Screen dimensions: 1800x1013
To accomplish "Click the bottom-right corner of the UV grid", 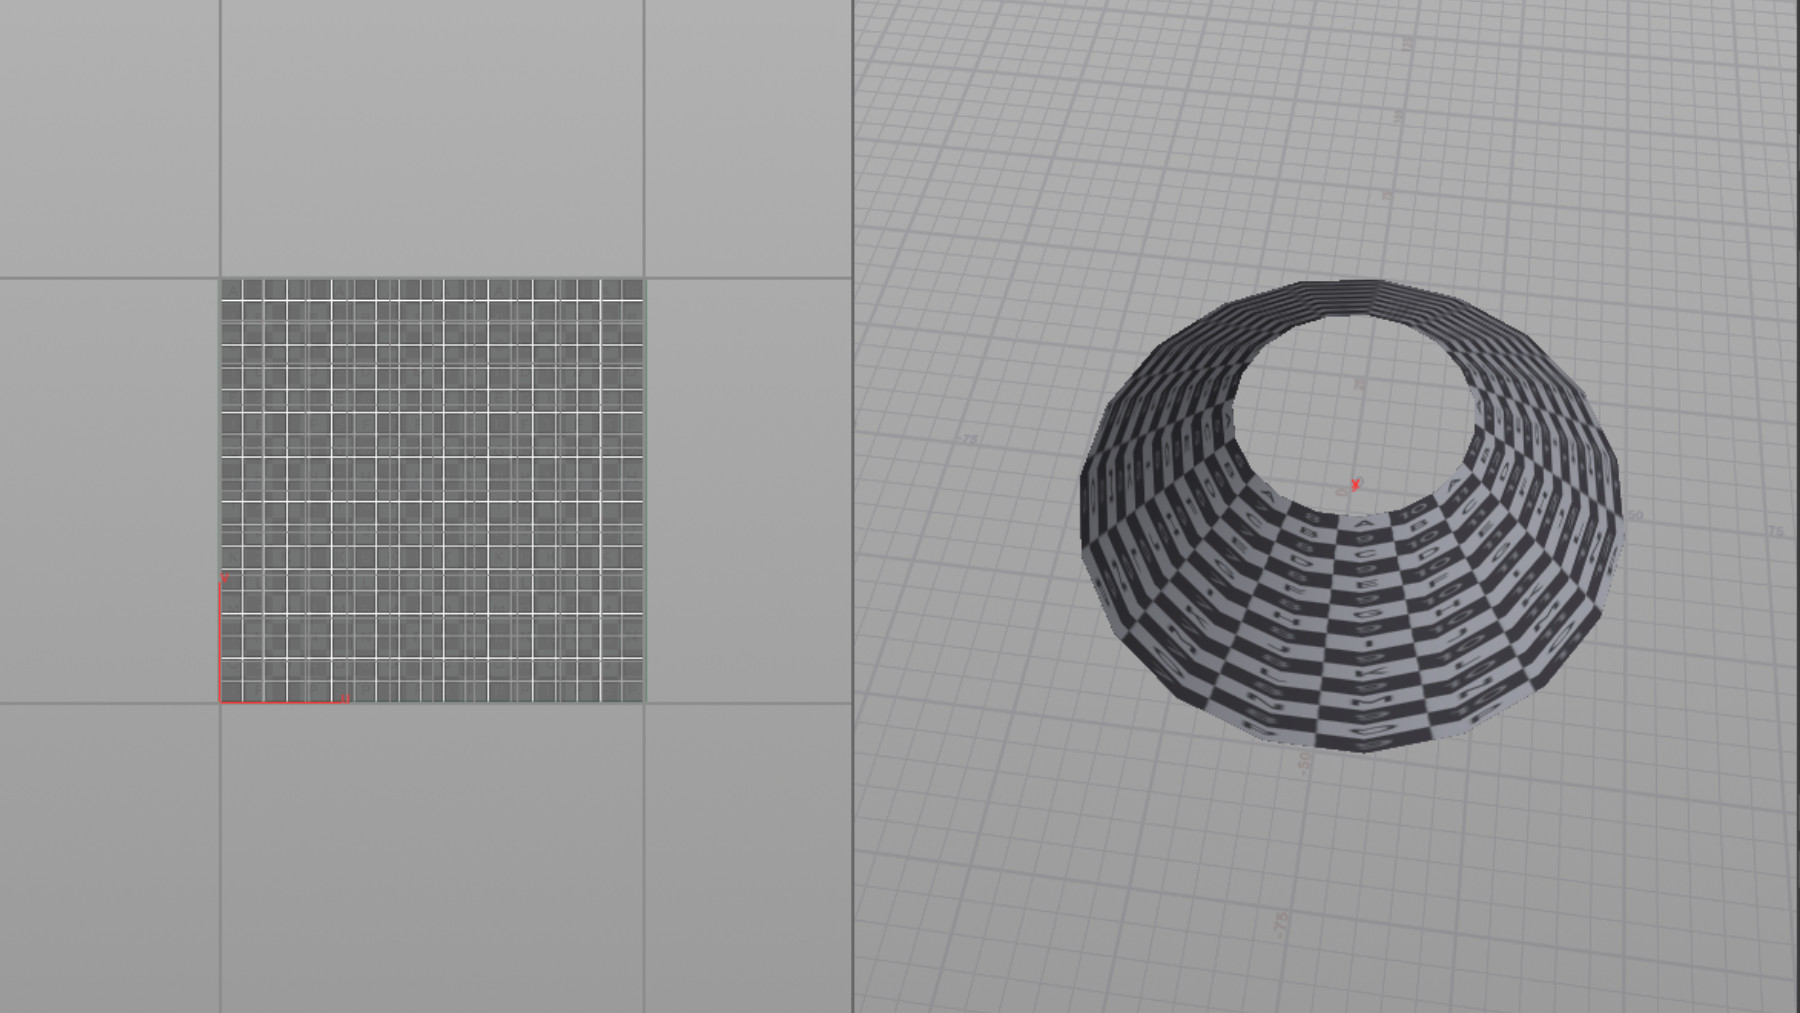I will (x=644, y=699).
